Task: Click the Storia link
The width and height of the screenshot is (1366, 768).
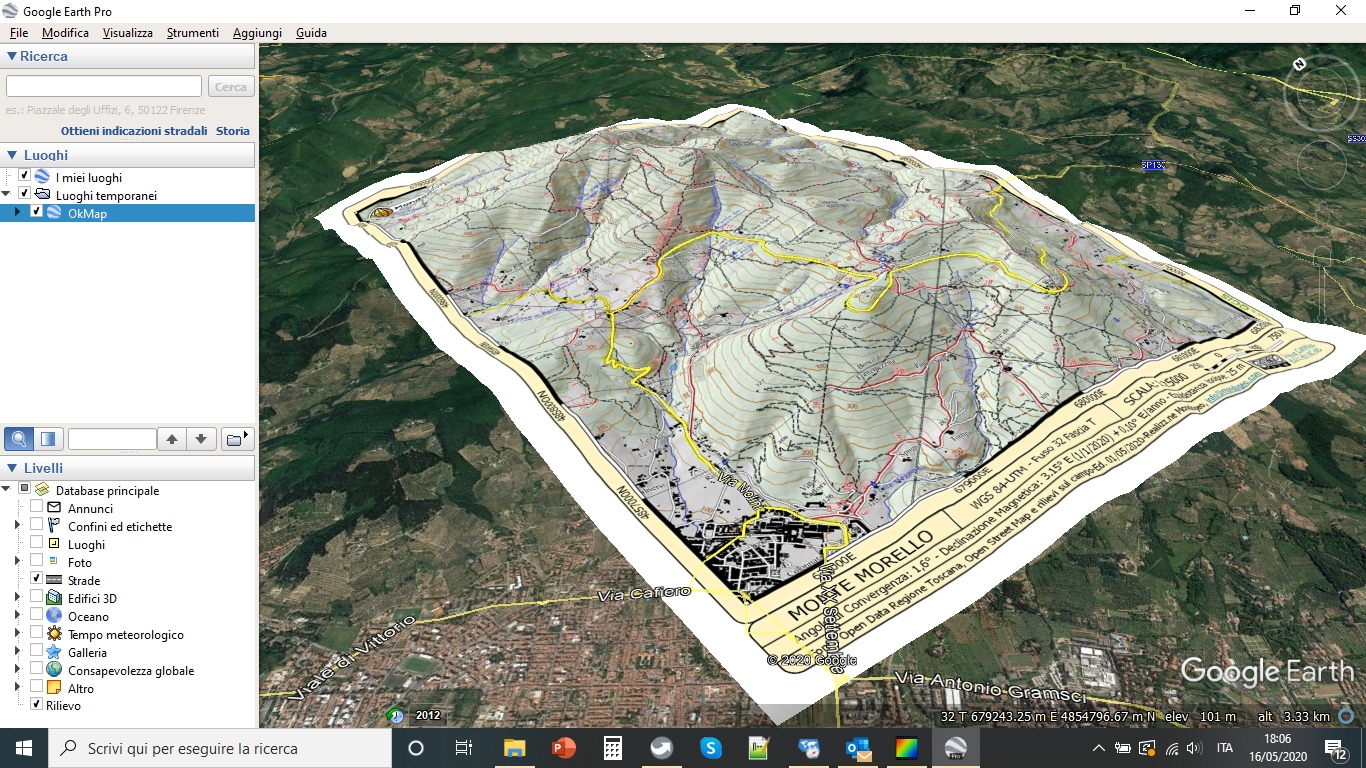Action: tap(233, 131)
